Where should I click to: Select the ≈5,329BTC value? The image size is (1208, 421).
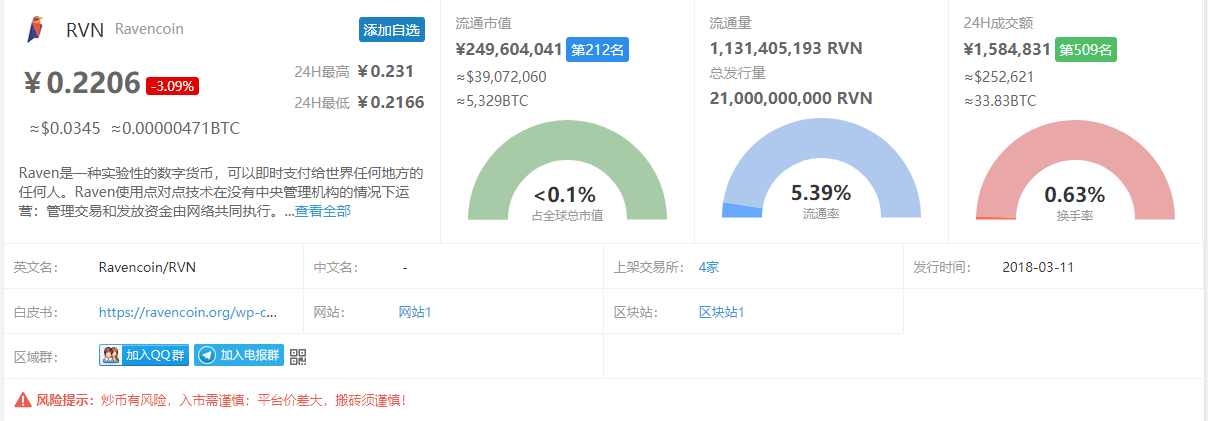tap(492, 100)
